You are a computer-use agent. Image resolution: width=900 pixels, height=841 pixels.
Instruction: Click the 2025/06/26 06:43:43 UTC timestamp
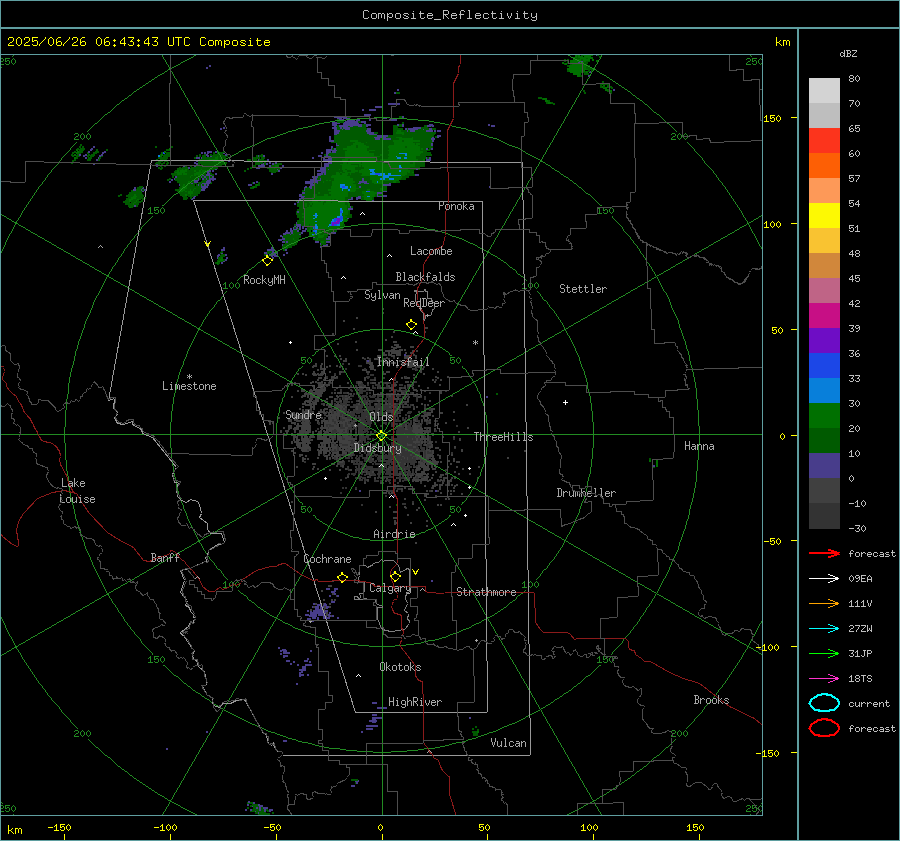coord(138,42)
